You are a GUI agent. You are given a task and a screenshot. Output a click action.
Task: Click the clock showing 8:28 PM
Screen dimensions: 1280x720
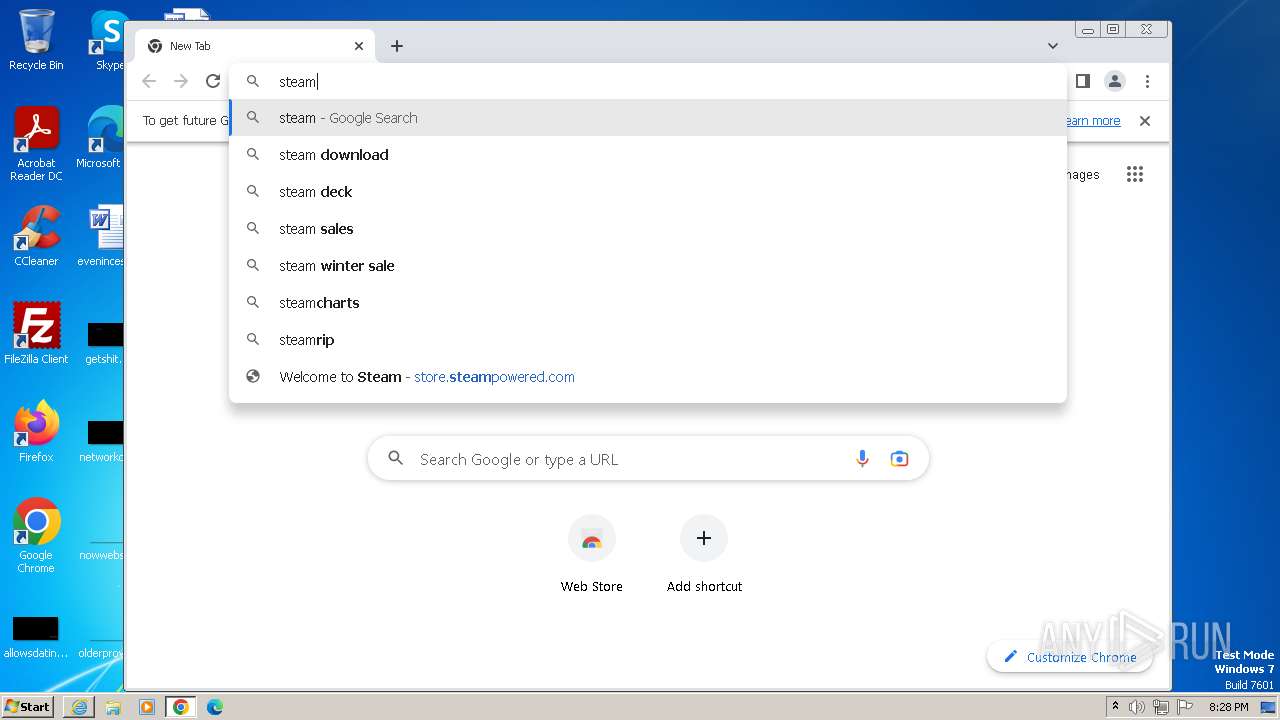click(1228, 707)
